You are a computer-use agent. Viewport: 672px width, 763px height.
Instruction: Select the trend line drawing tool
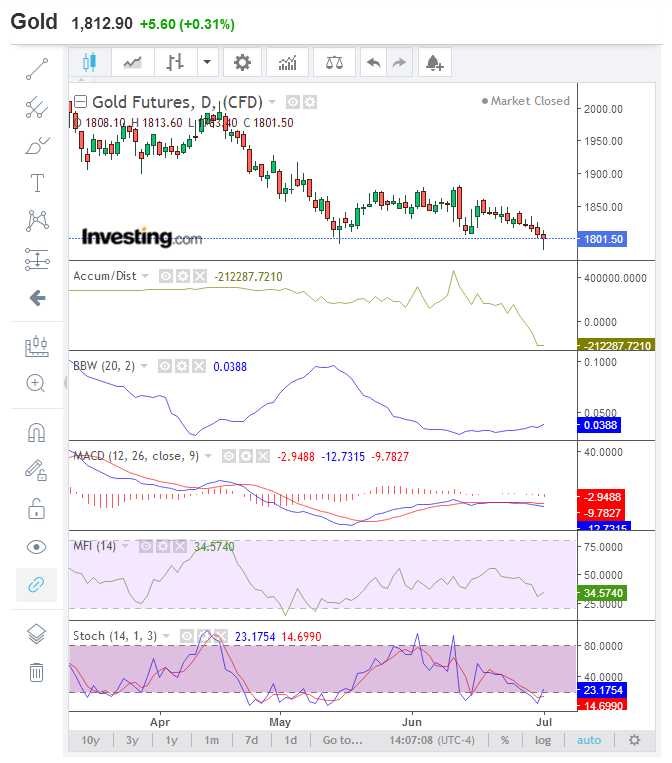pos(37,69)
